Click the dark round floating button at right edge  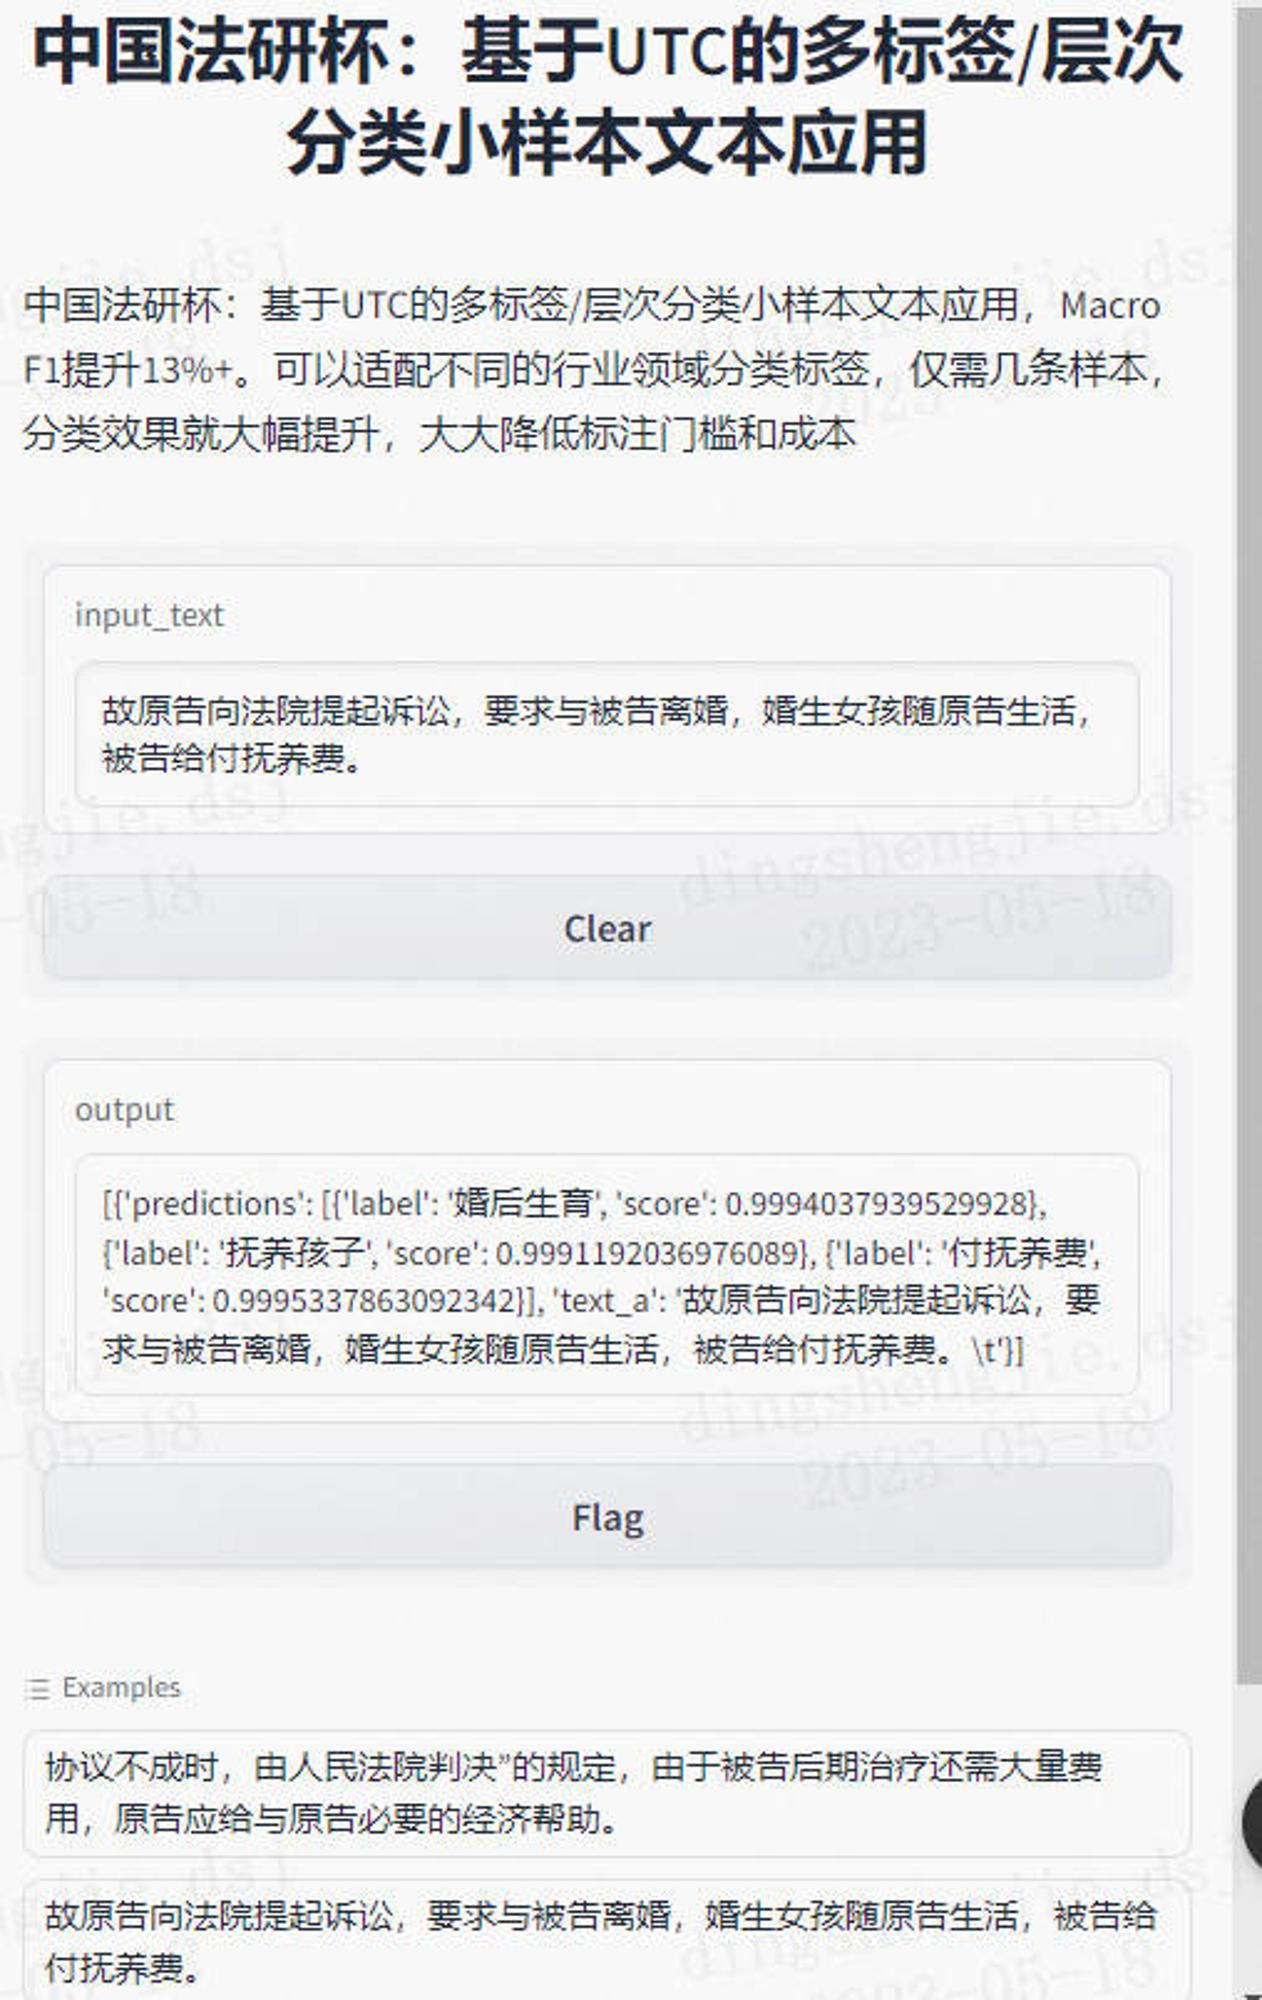1252,1822
